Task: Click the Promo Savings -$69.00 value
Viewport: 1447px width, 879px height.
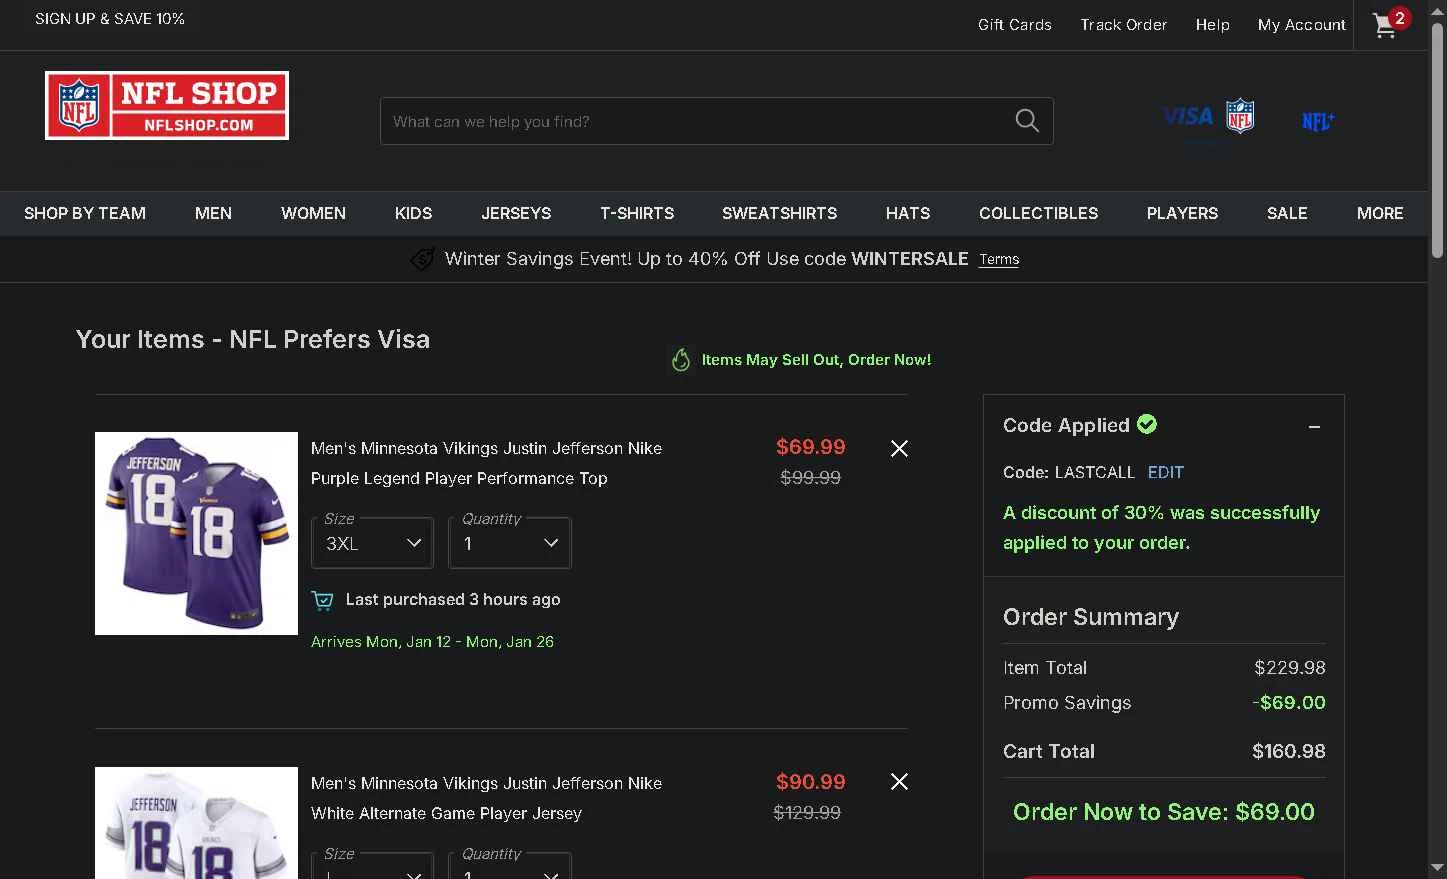Action: click(1289, 703)
